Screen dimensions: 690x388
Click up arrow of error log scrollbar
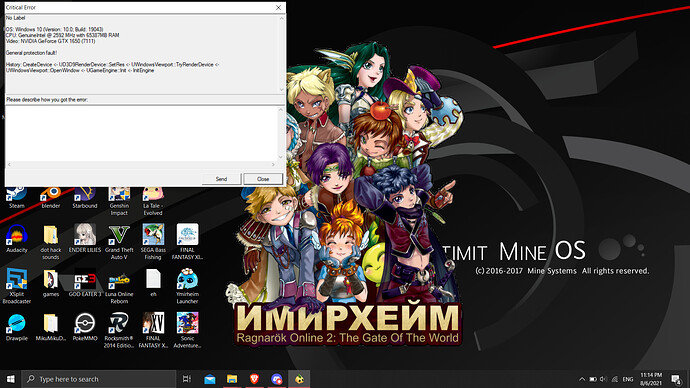click(x=282, y=18)
